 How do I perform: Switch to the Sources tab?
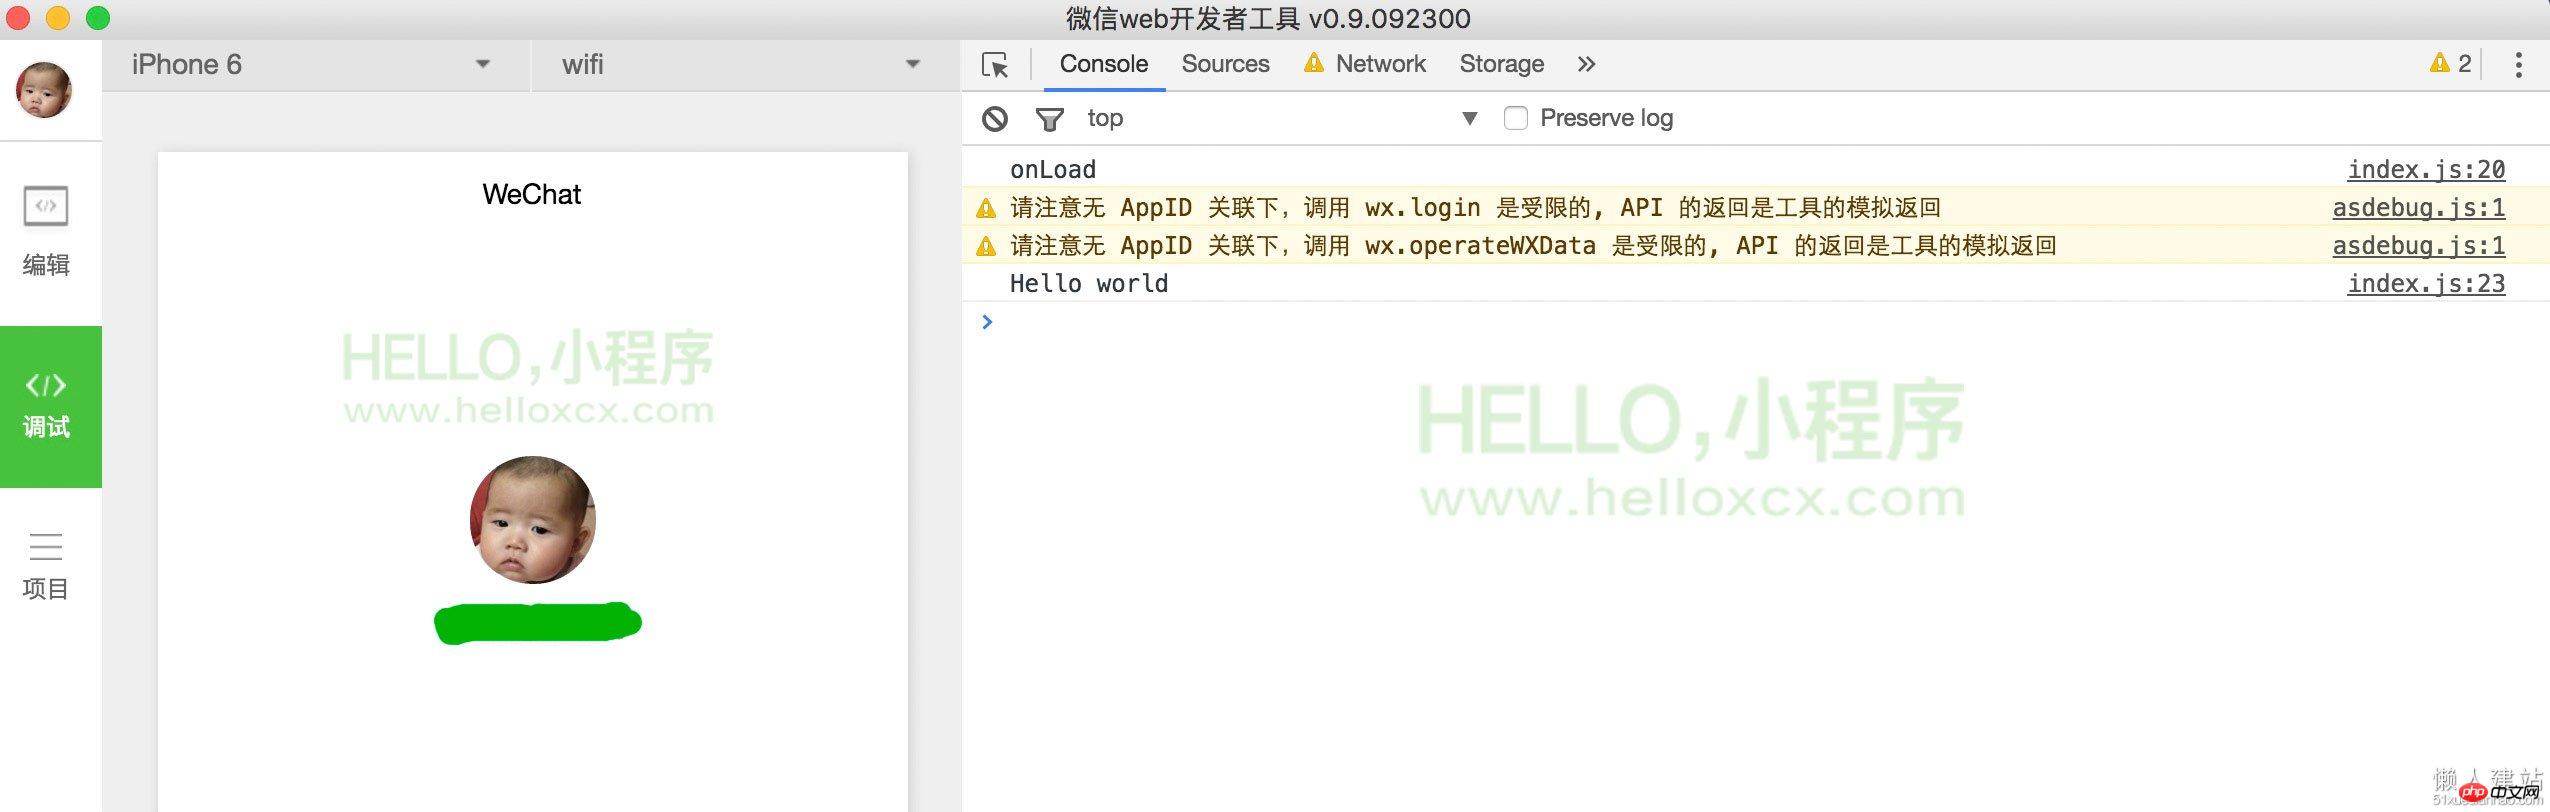coord(1225,64)
